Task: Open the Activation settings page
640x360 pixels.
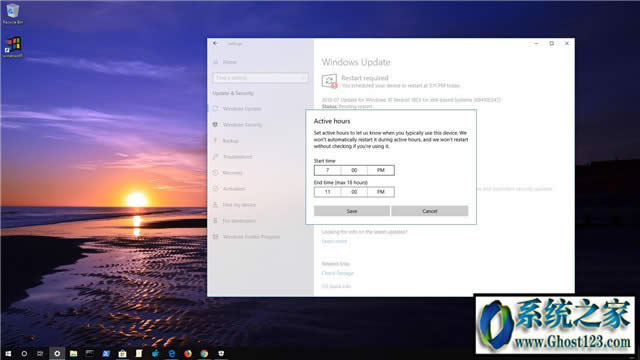Action: click(234, 189)
